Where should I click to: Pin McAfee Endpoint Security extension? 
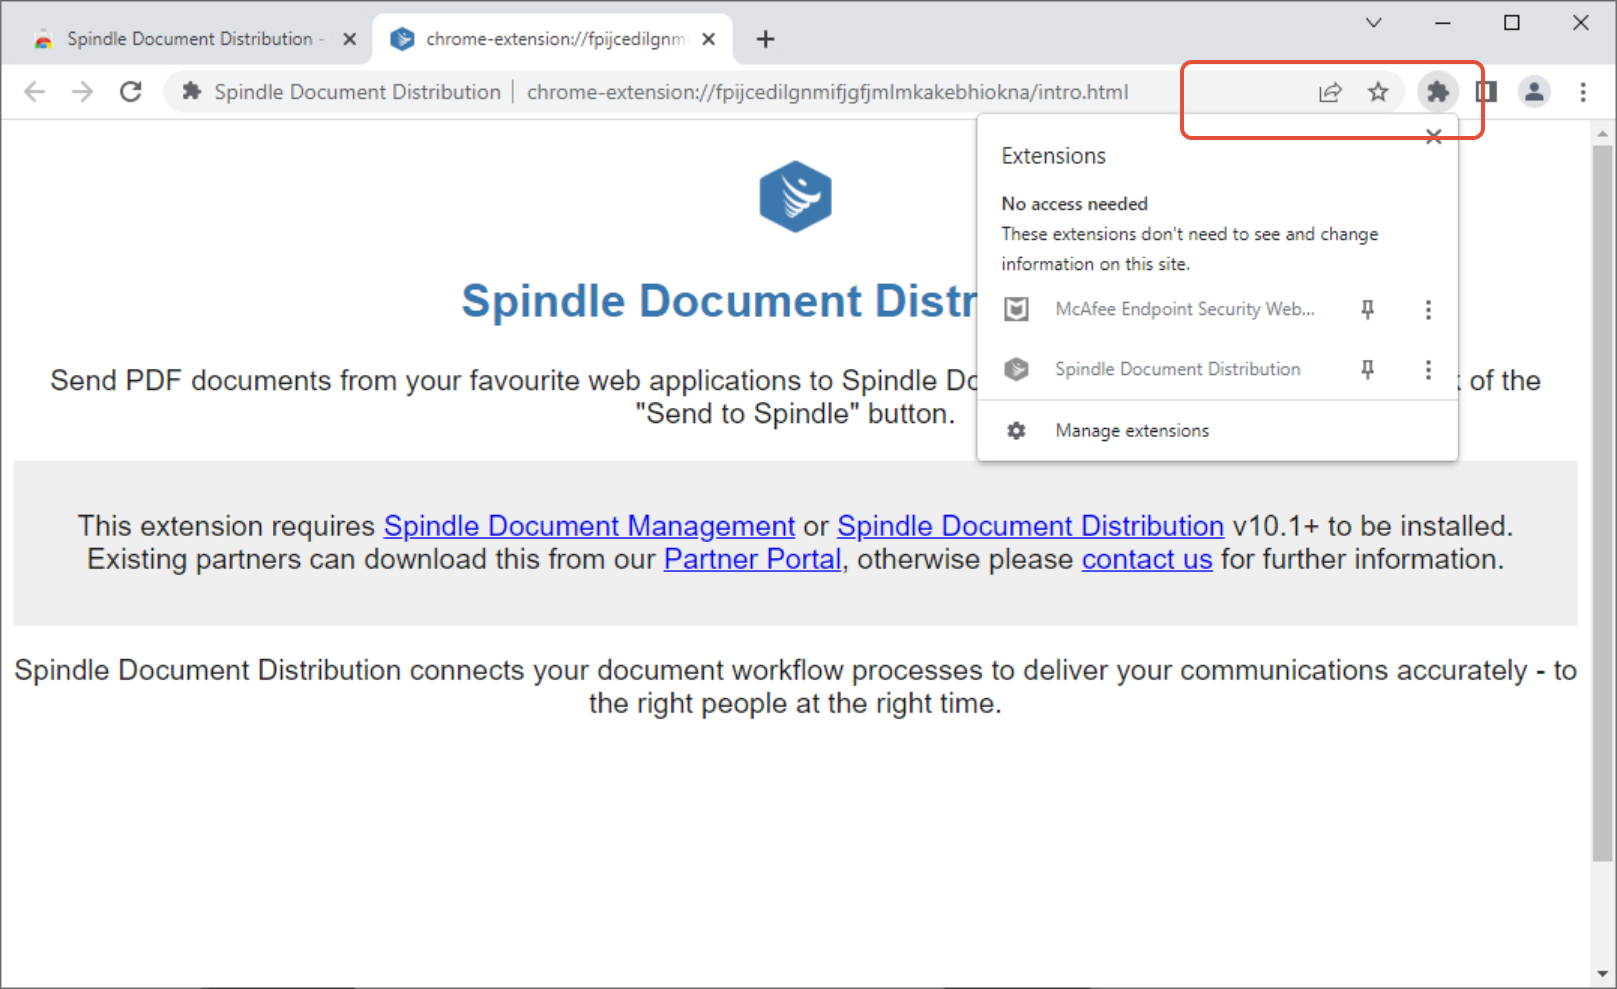pyautogui.click(x=1367, y=310)
